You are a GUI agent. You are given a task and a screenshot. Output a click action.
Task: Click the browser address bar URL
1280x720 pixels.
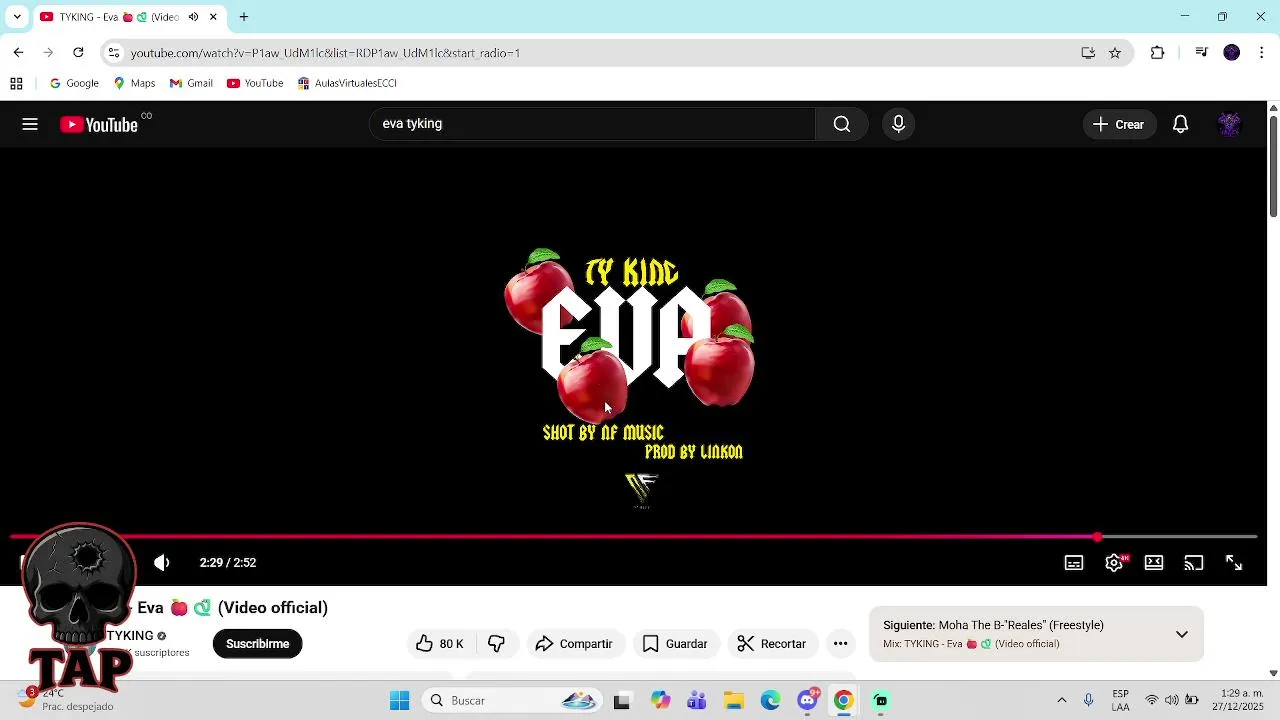325,53
